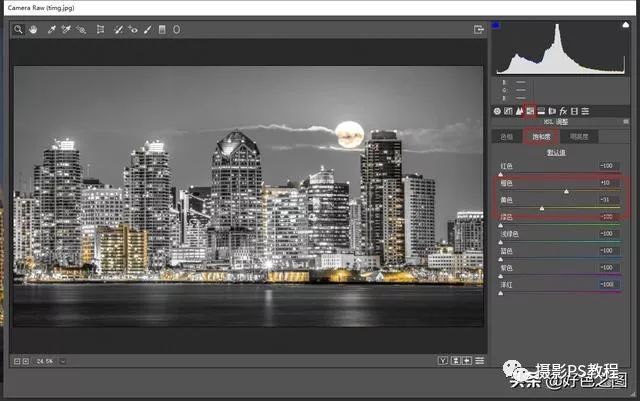Open the zoom level dropdown
This screenshot has width=640, height=401.
62,360
